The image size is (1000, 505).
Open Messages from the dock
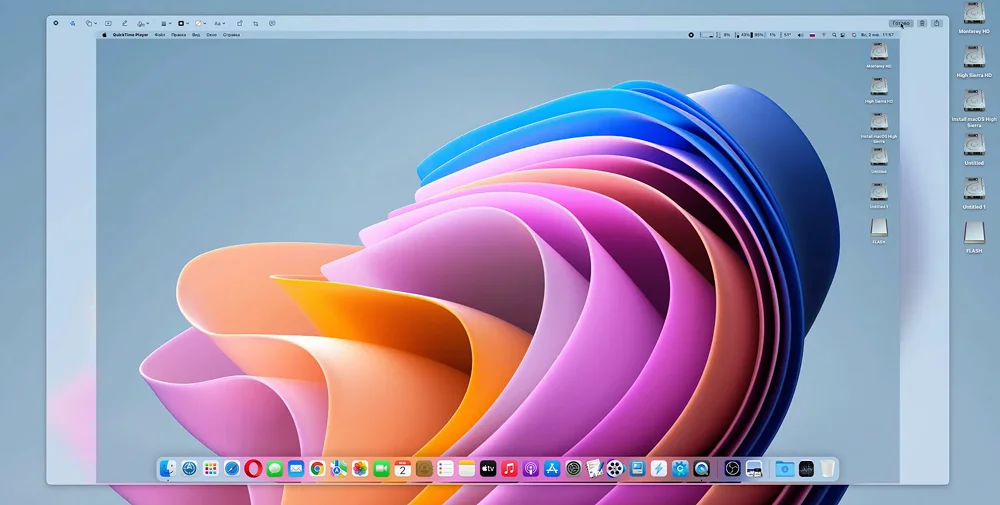click(x=275, y=469)
